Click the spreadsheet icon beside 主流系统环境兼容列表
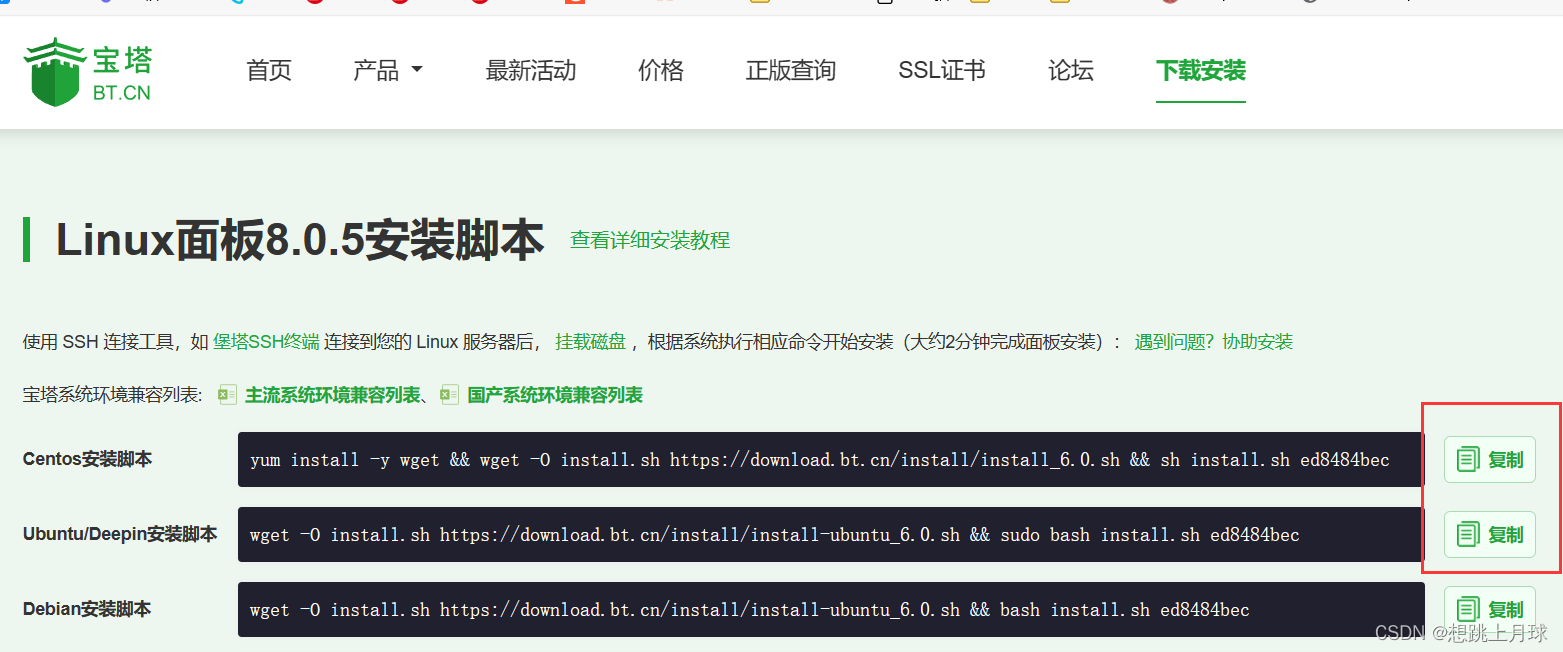 click(227, 394)
